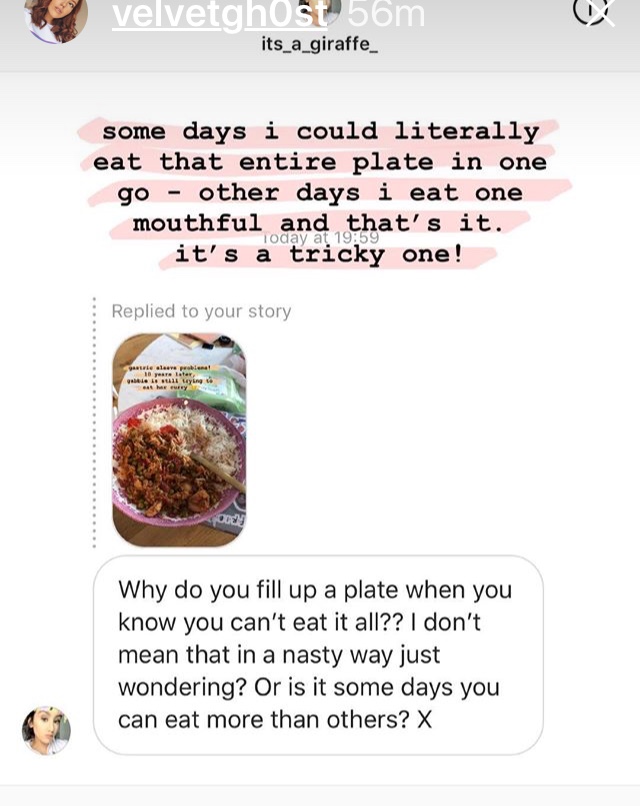Tap the velvetgh0st username link
The width and height of the screenshot is (640, 806).
click(x=220, y=15)
